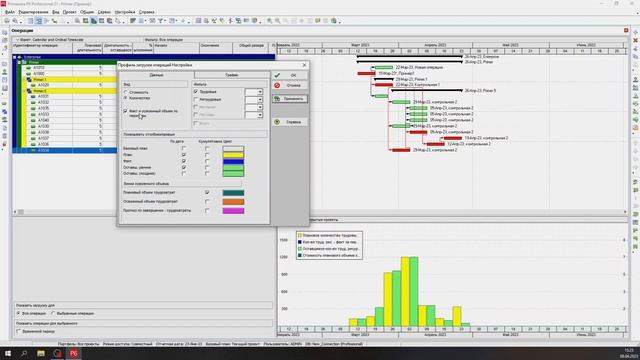Screen dimensions: 640x360
Task: Toggle Плановый объем трудозатрат checkbox
Action: [207, 192]
